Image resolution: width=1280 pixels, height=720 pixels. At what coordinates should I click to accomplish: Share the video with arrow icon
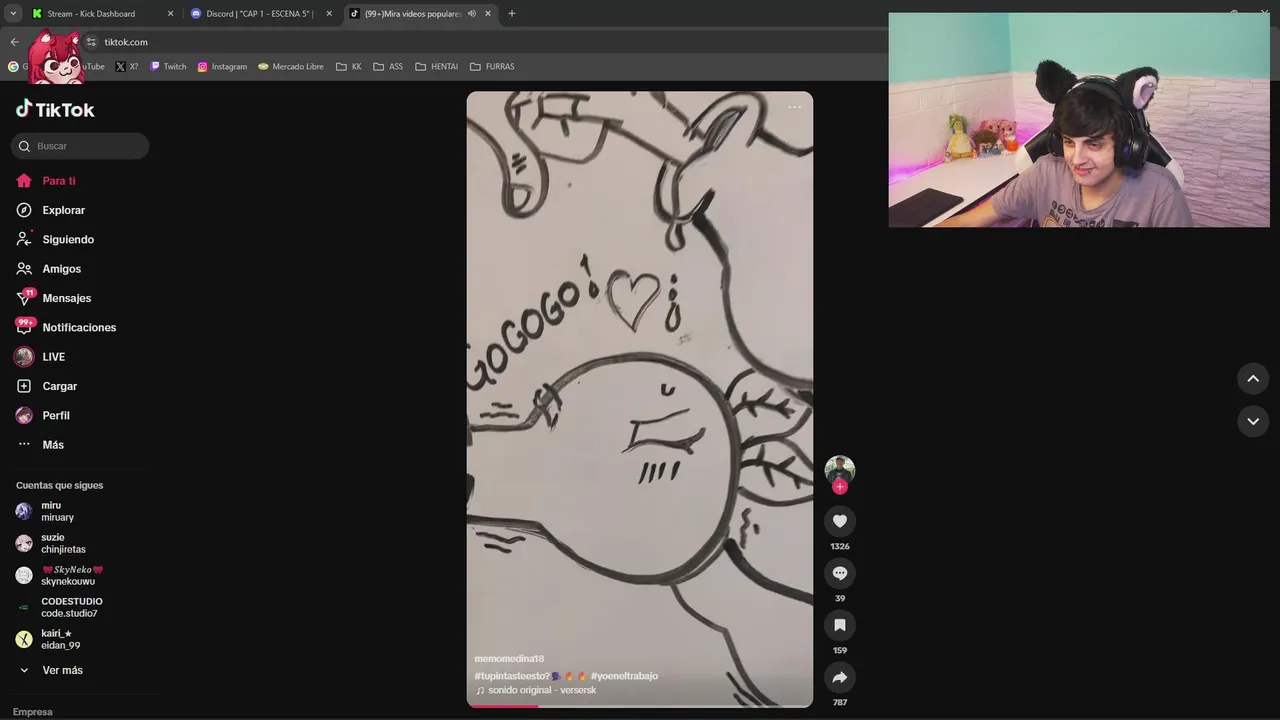tap(840, 677)
